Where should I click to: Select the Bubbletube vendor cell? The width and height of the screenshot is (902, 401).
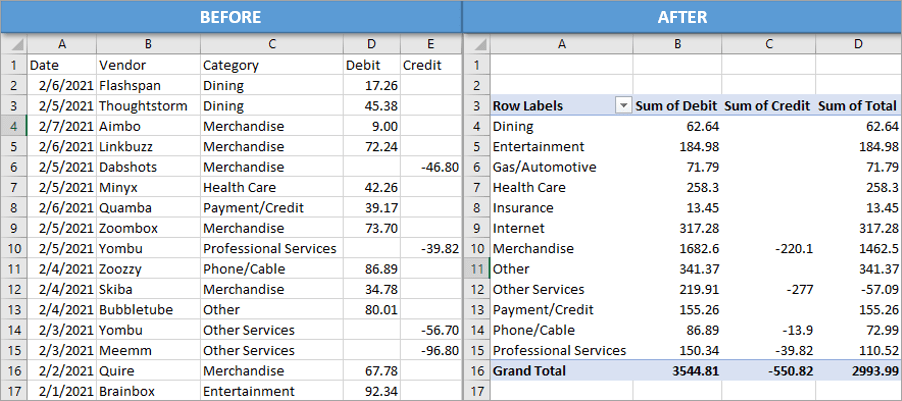coord(147,310)
